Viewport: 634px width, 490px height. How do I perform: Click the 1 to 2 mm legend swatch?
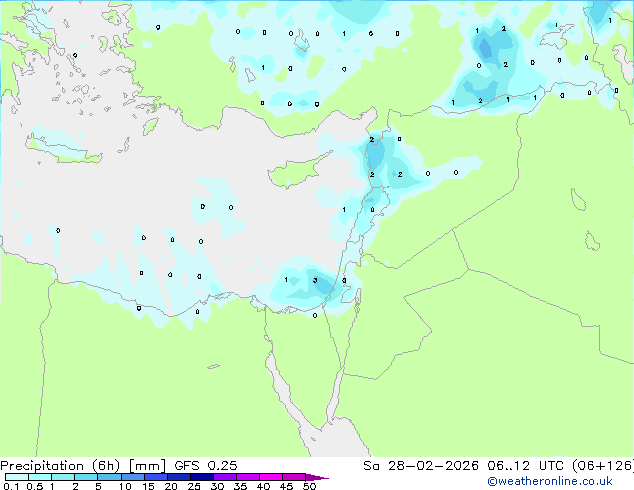[x=63, y=477]
